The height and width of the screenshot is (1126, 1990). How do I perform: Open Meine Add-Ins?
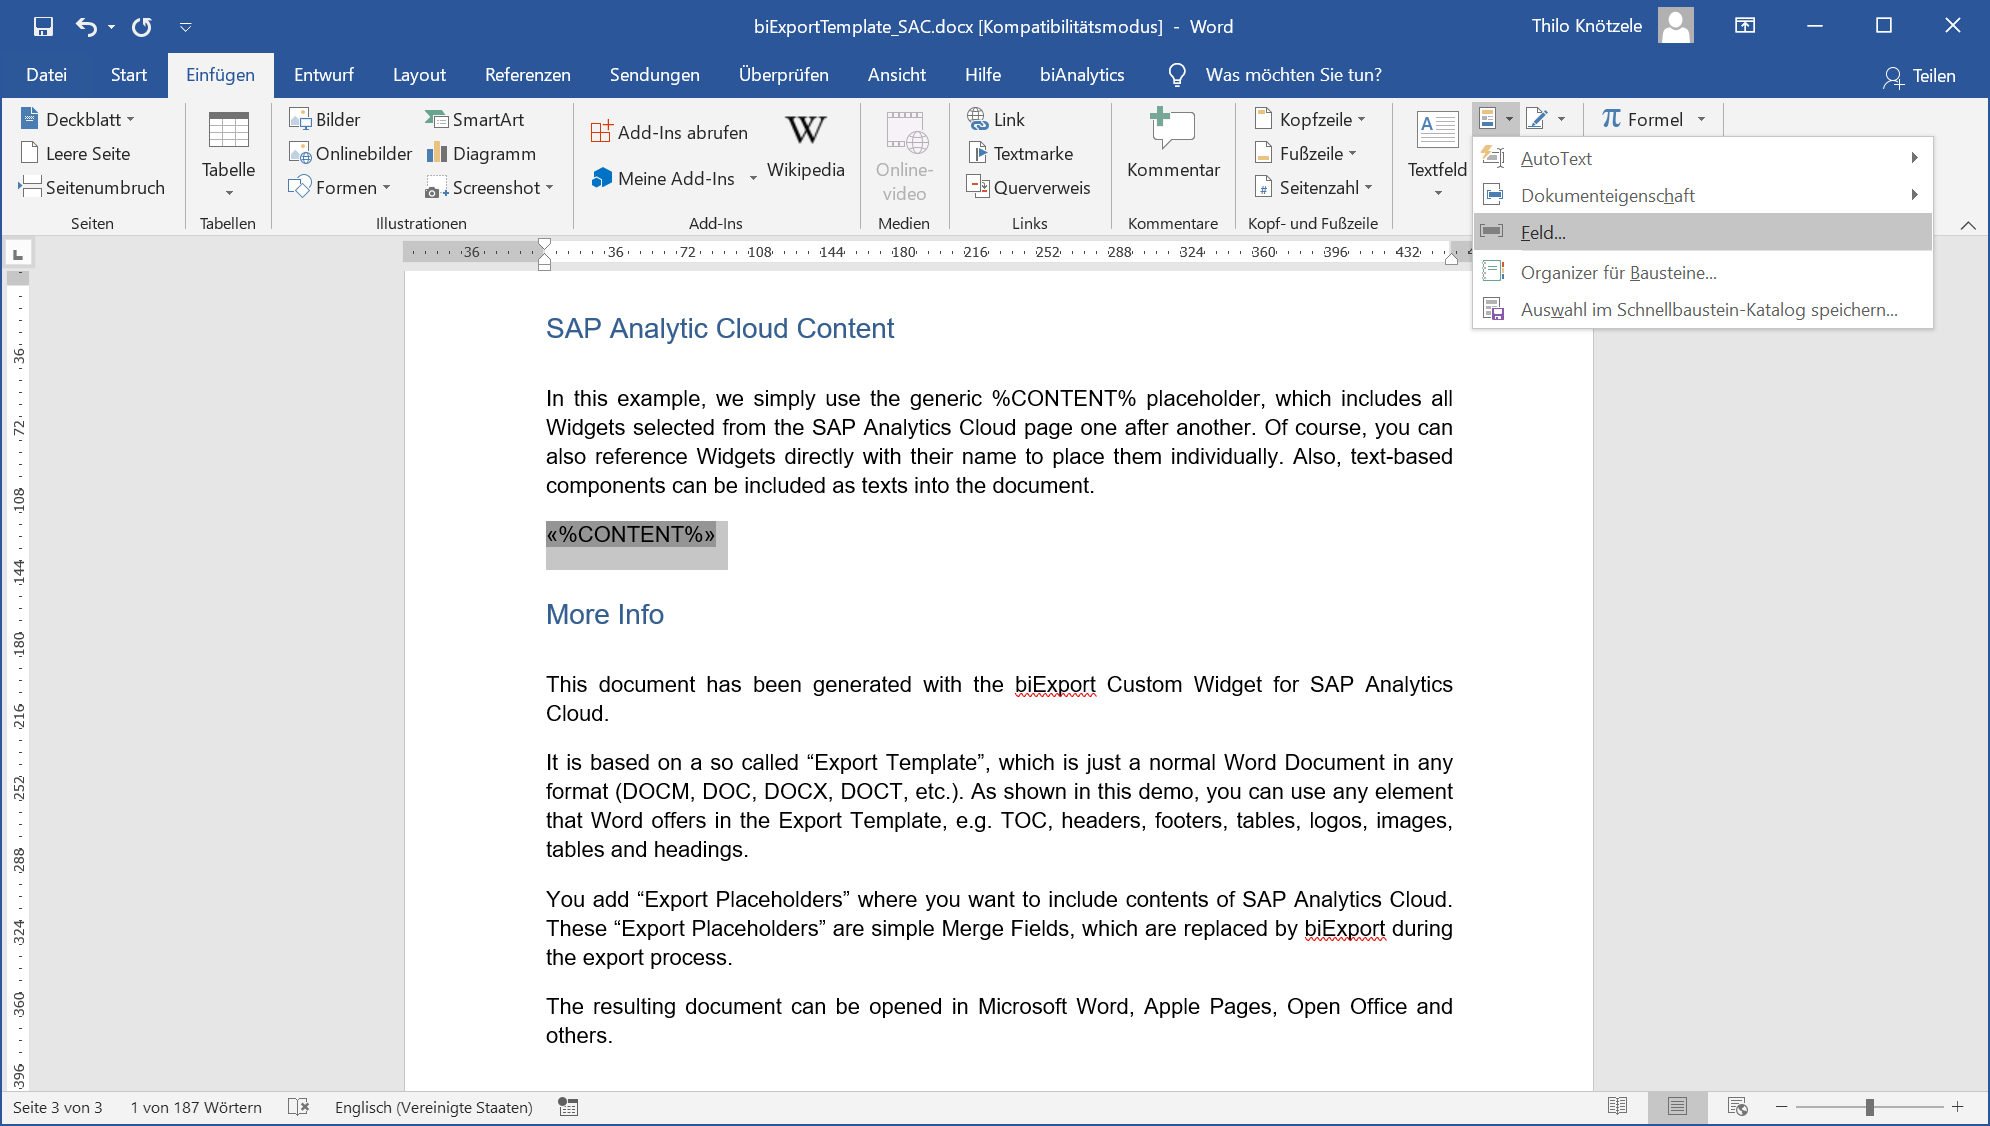(674, 178)
